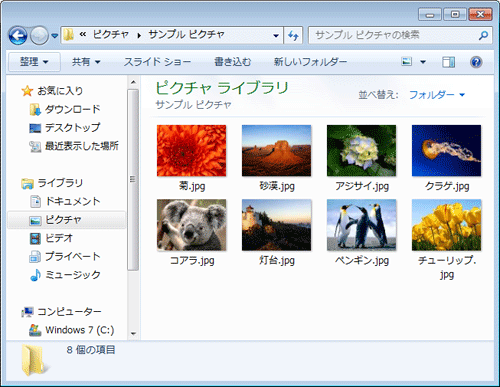Select the クラゲ.jpg thumbnail
500x387 pixels.
point(446,151)
